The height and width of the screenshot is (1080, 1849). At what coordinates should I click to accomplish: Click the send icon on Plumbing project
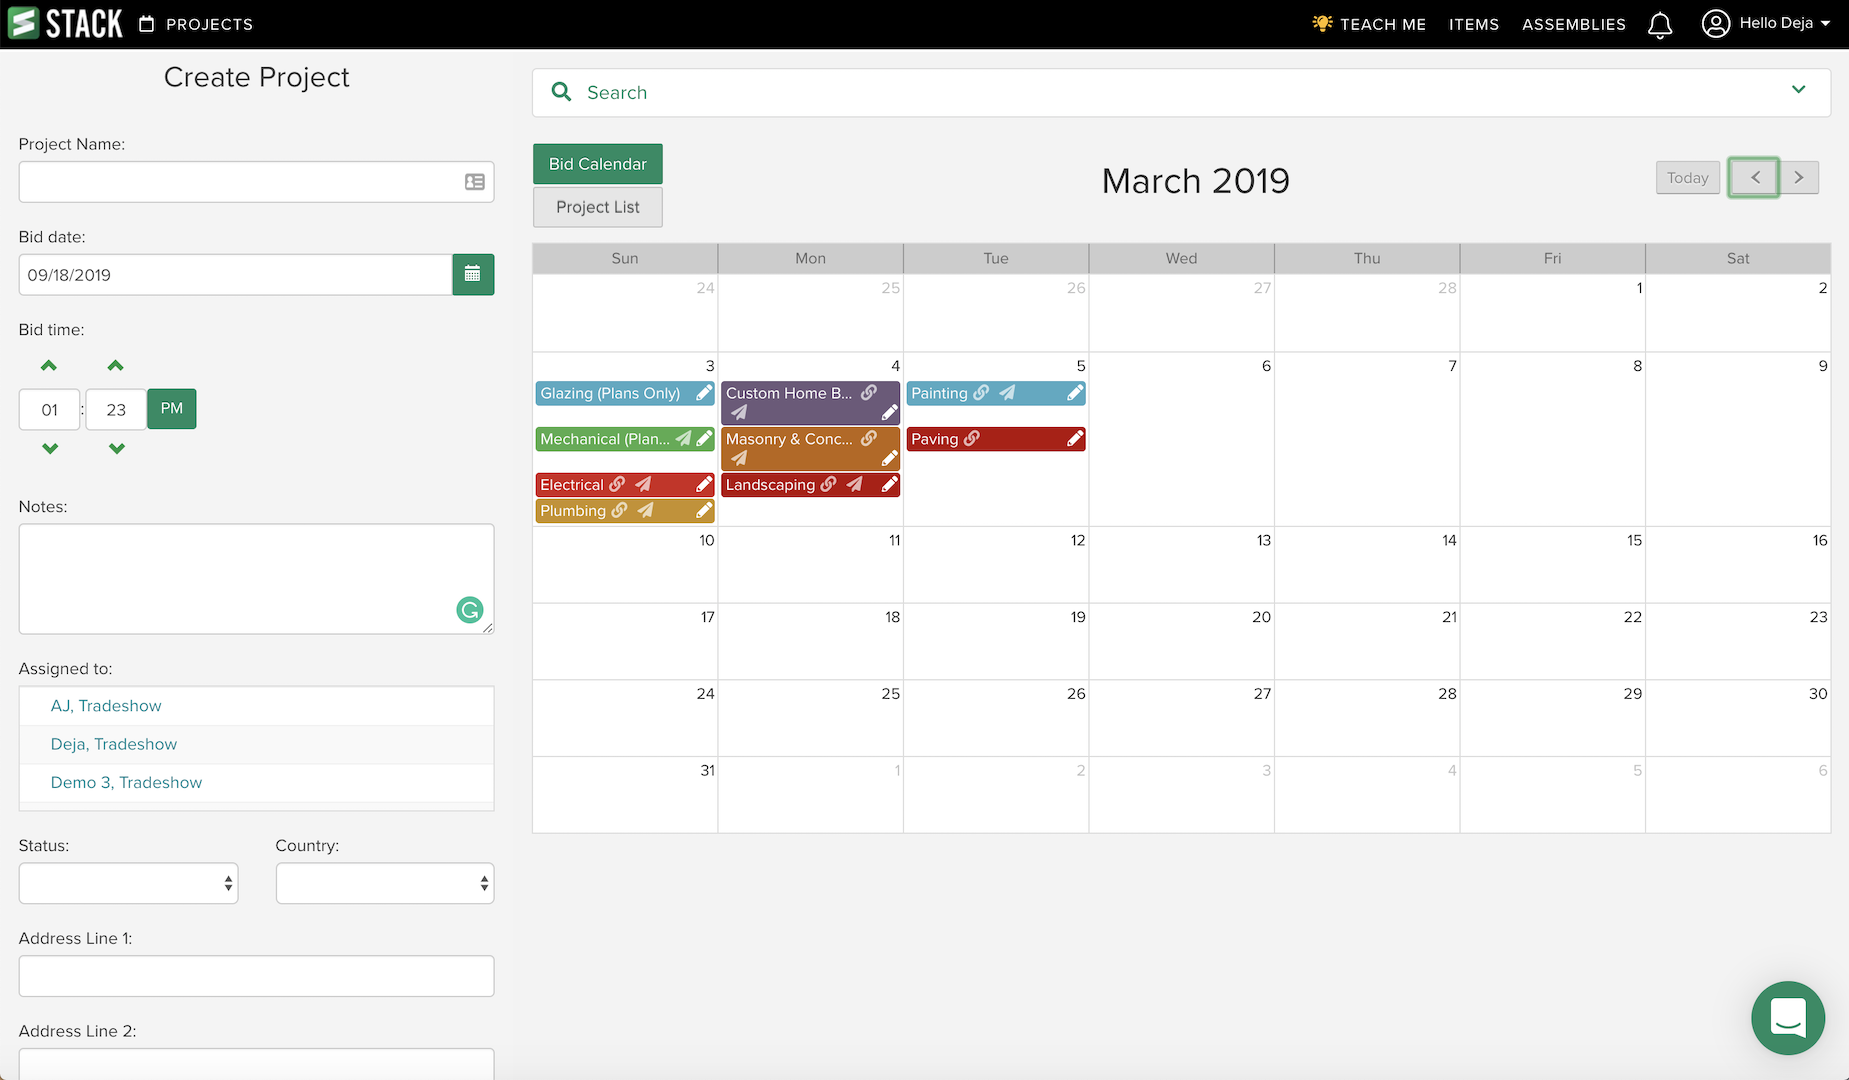(646, 511)
